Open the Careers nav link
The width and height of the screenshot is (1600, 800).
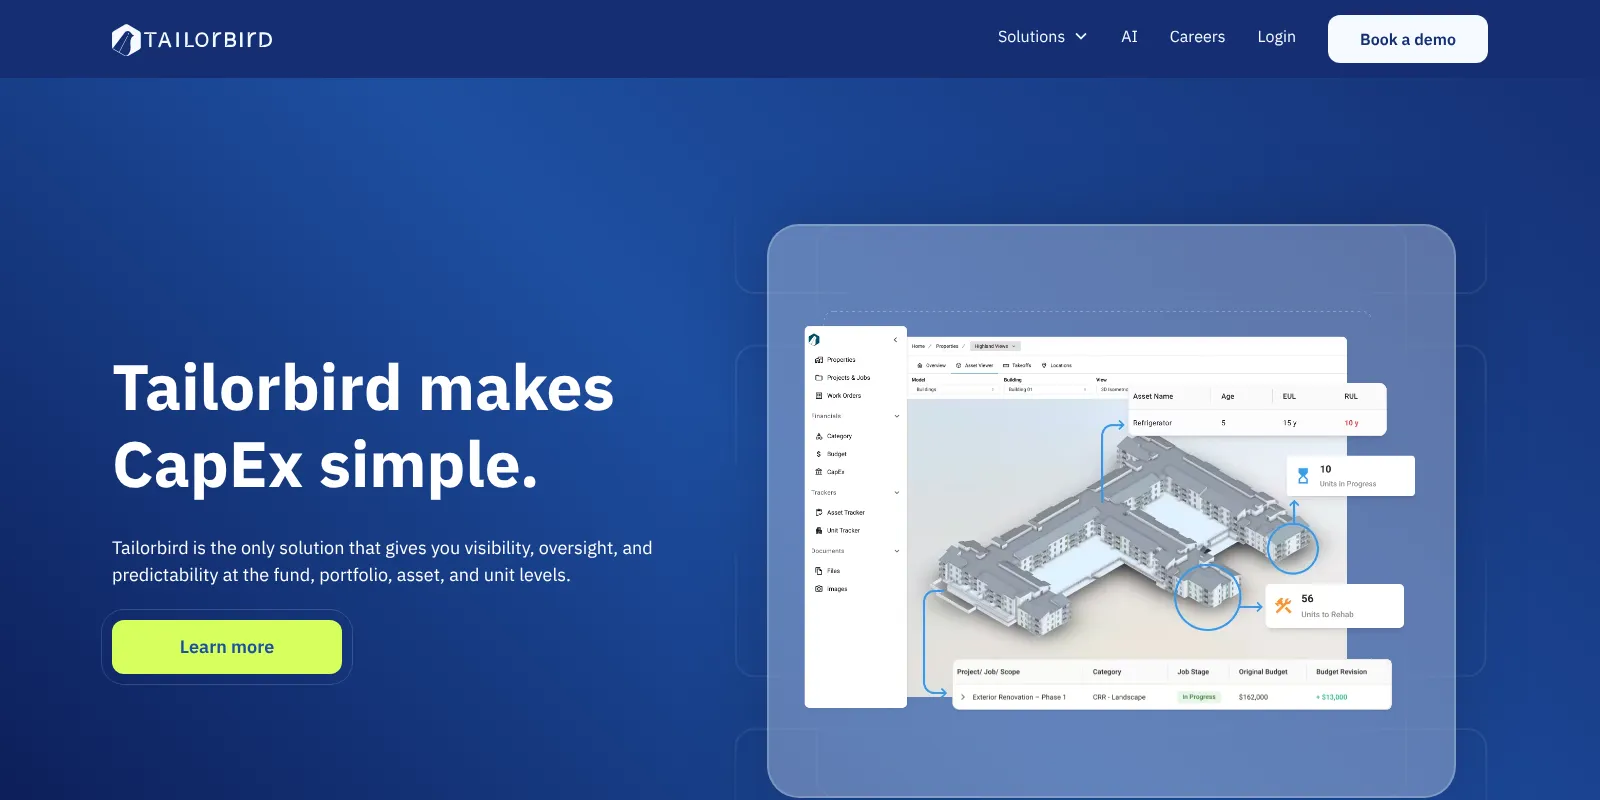(x=1197, y=37)
